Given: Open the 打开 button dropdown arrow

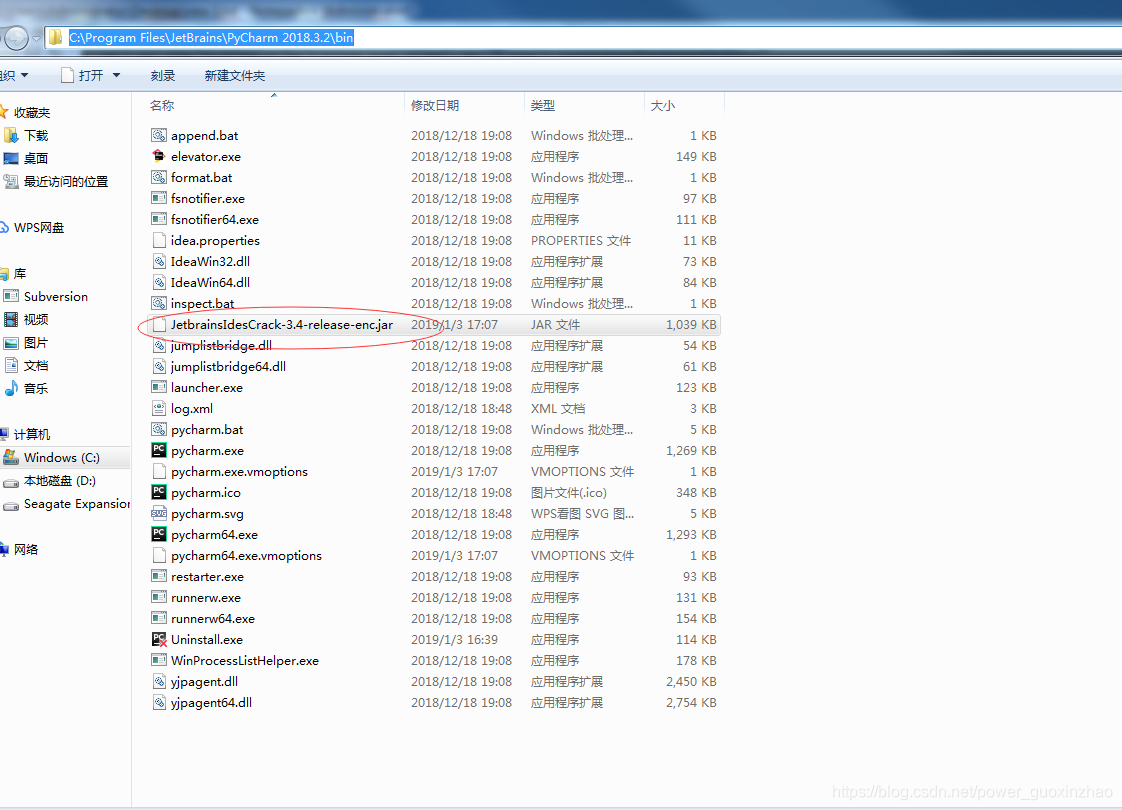Looking at the screenshot, I should tap(117, 75).
